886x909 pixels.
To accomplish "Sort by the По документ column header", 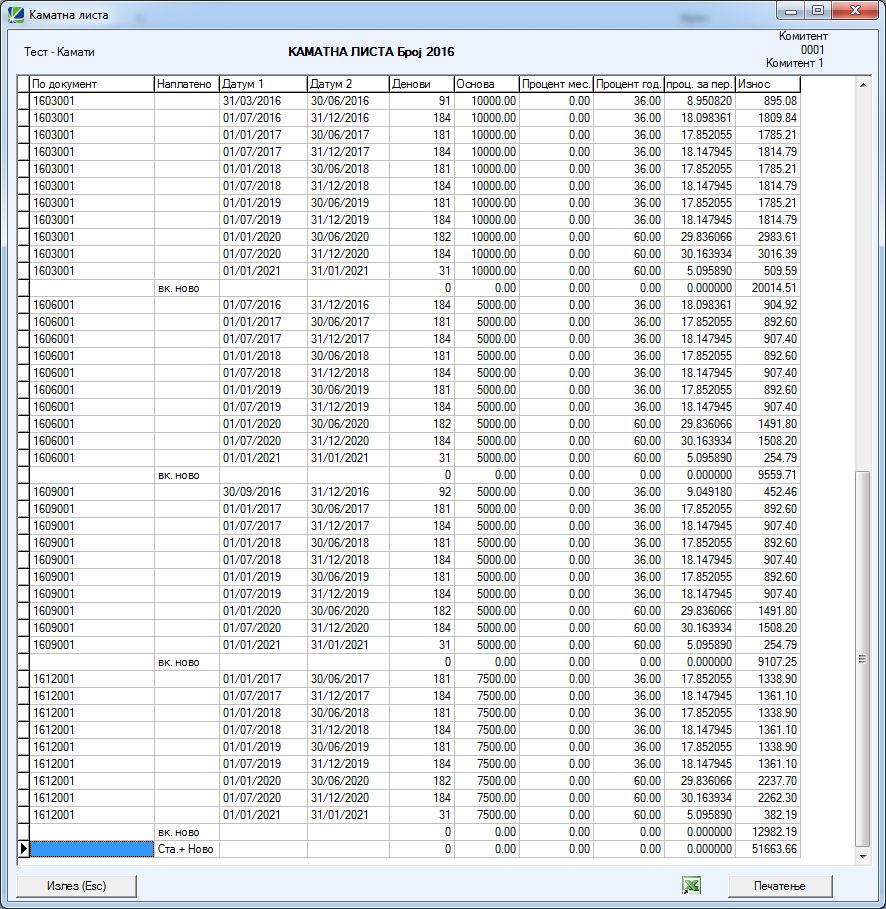I will click(x=92, y=84).
